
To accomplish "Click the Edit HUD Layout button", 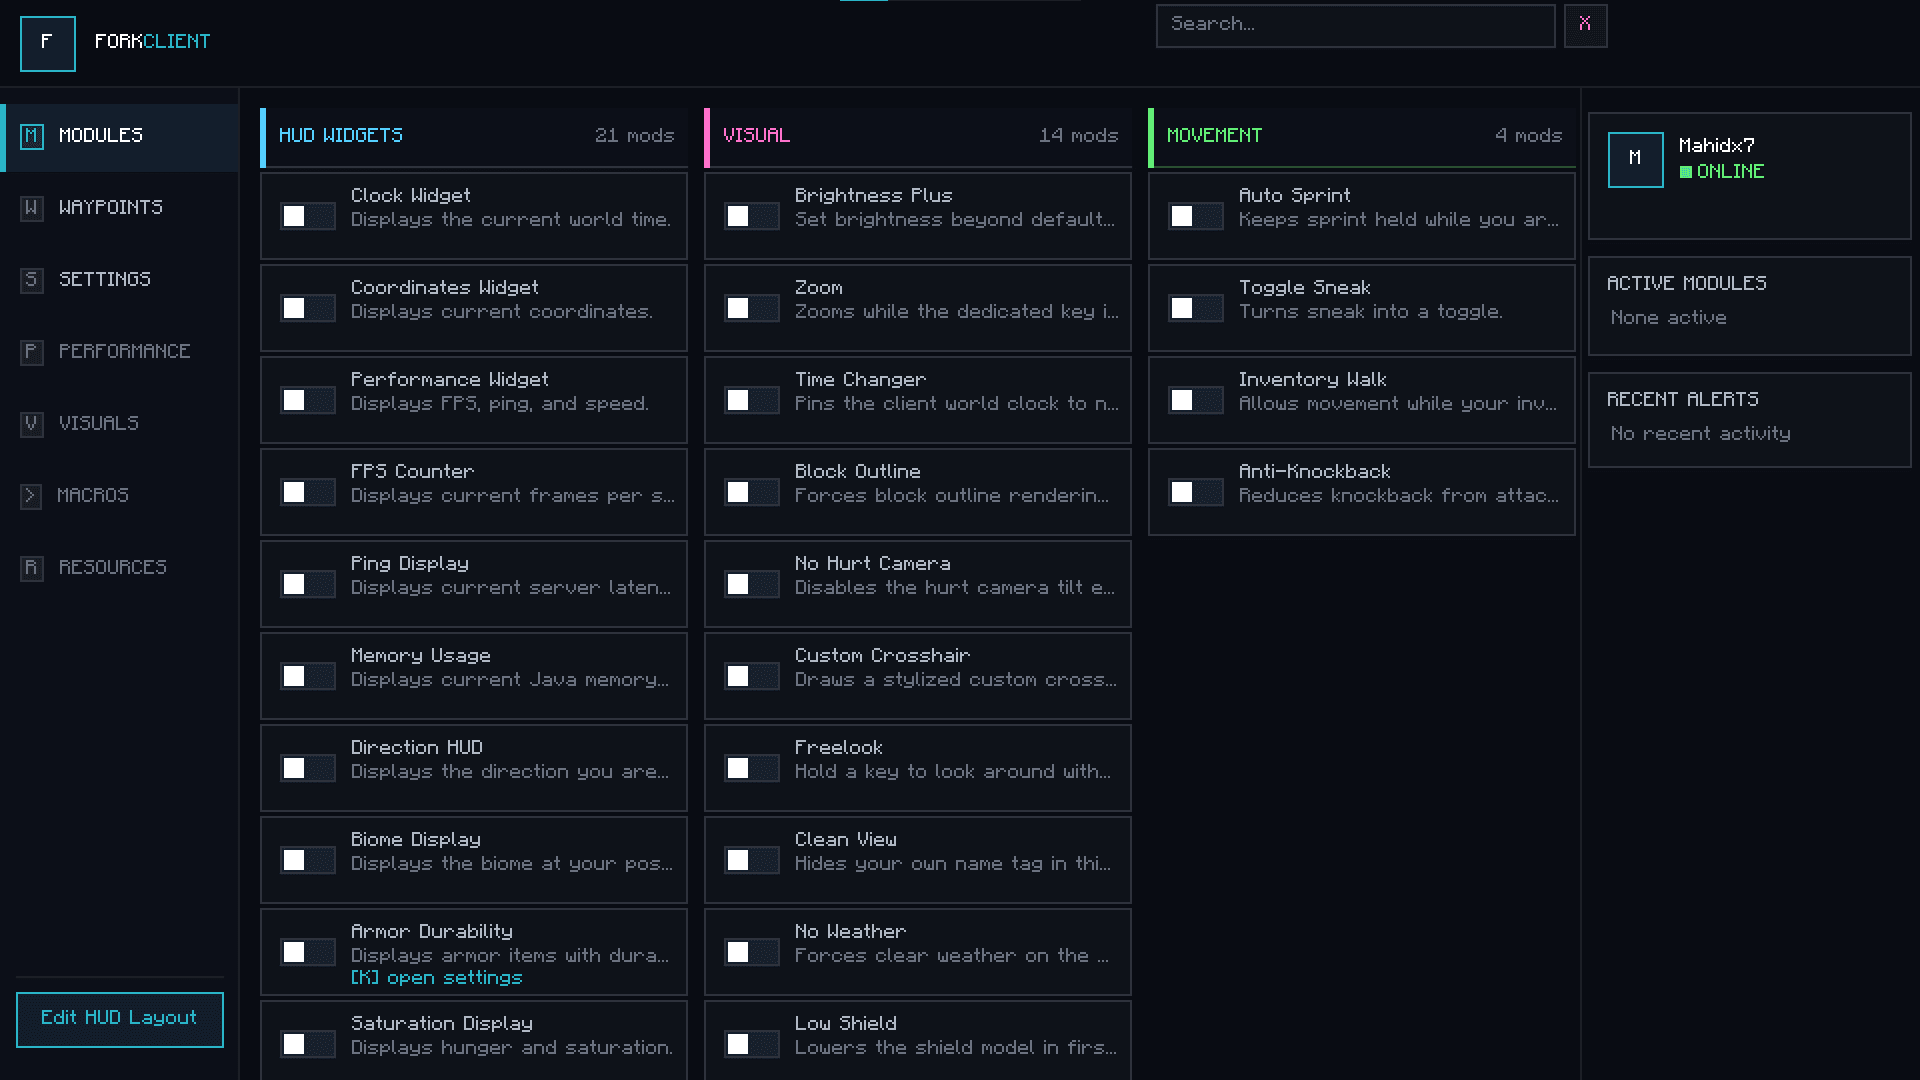I will pyautogui.click(x=120, y=1019).
